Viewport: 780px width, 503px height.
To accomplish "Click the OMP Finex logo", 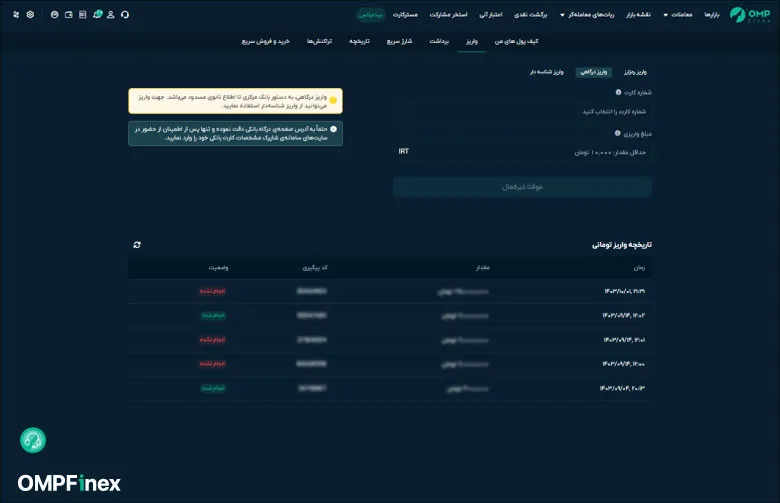I will coord(750,14).
